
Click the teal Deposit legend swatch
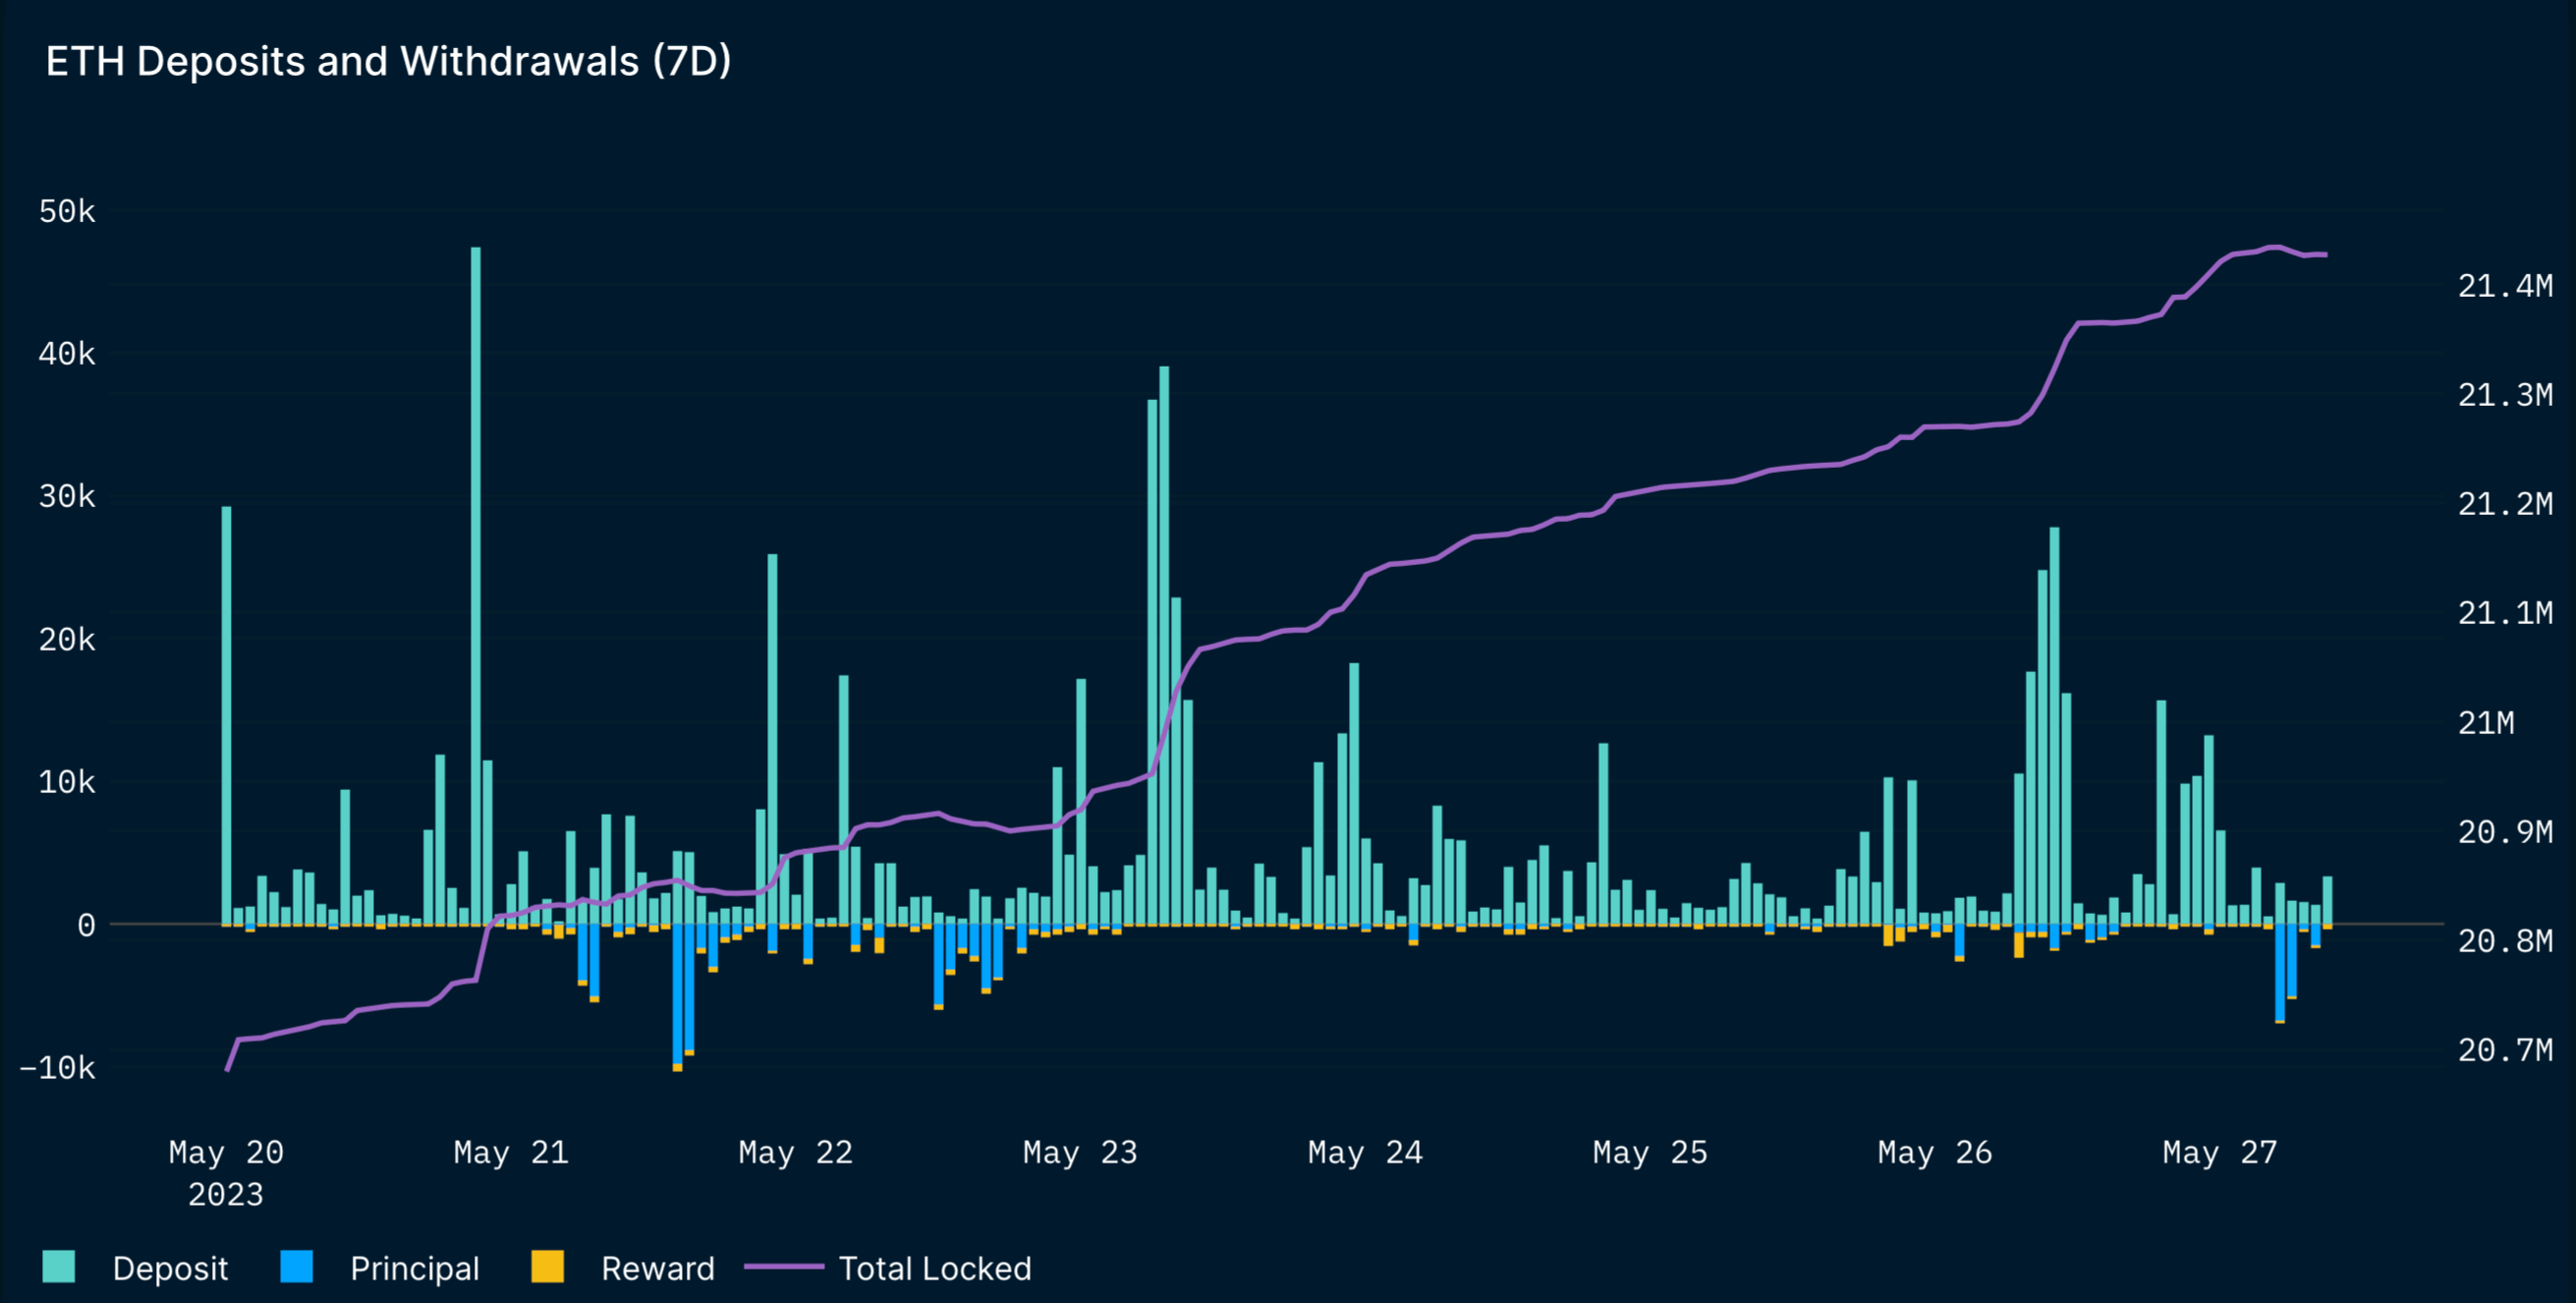(x=59, y=1266)
